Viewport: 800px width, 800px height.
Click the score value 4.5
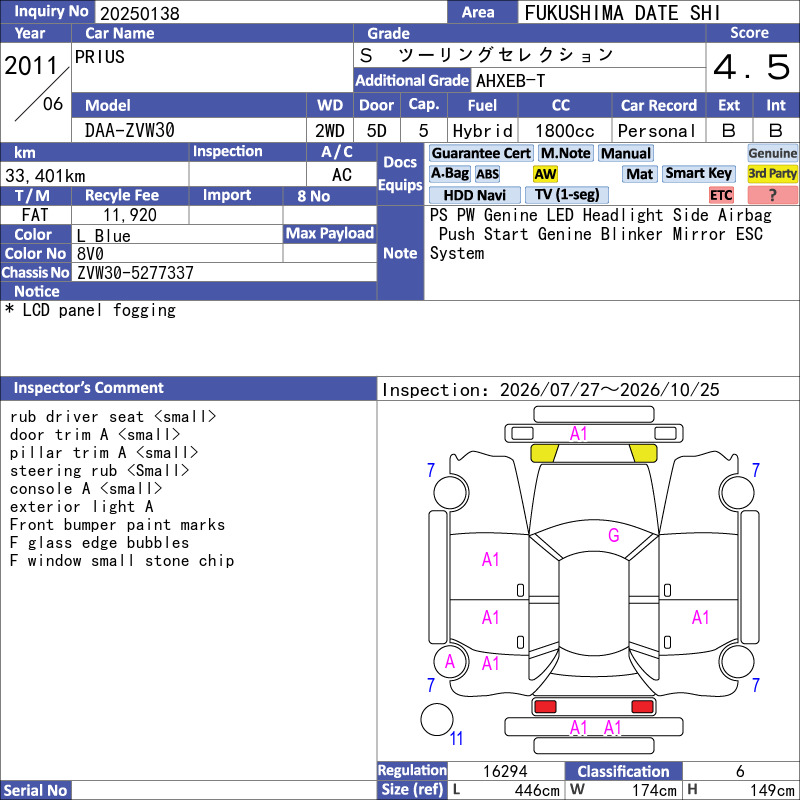click(752, 67)
